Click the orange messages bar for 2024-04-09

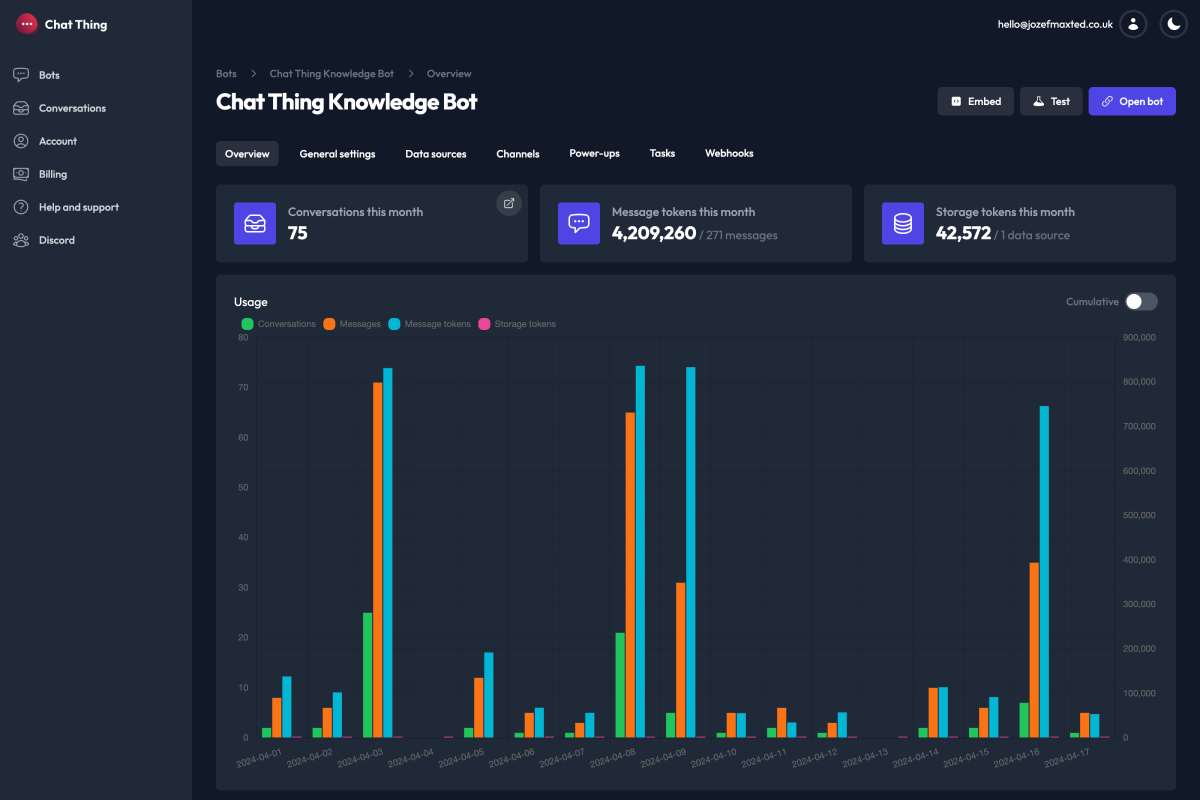coord(681,660)
